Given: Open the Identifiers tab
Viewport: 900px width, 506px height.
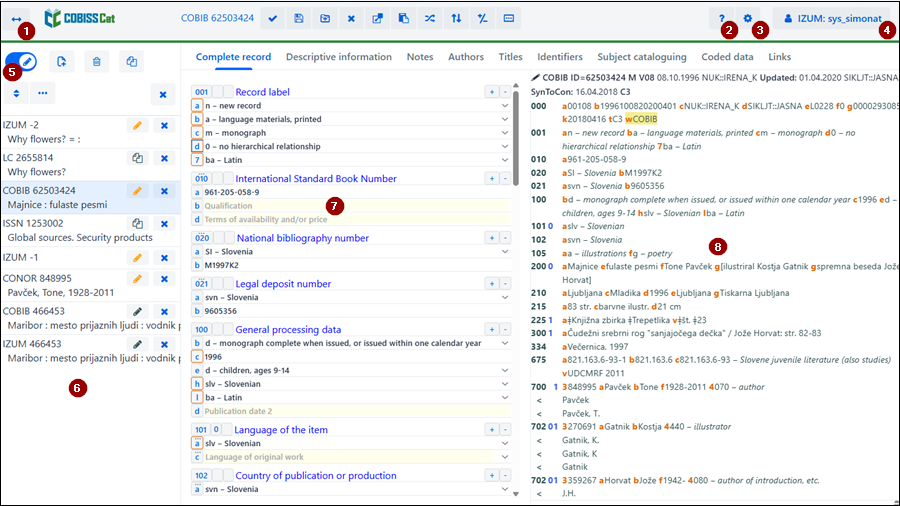Looking at the screenshot, I should [x=560, y=57].
